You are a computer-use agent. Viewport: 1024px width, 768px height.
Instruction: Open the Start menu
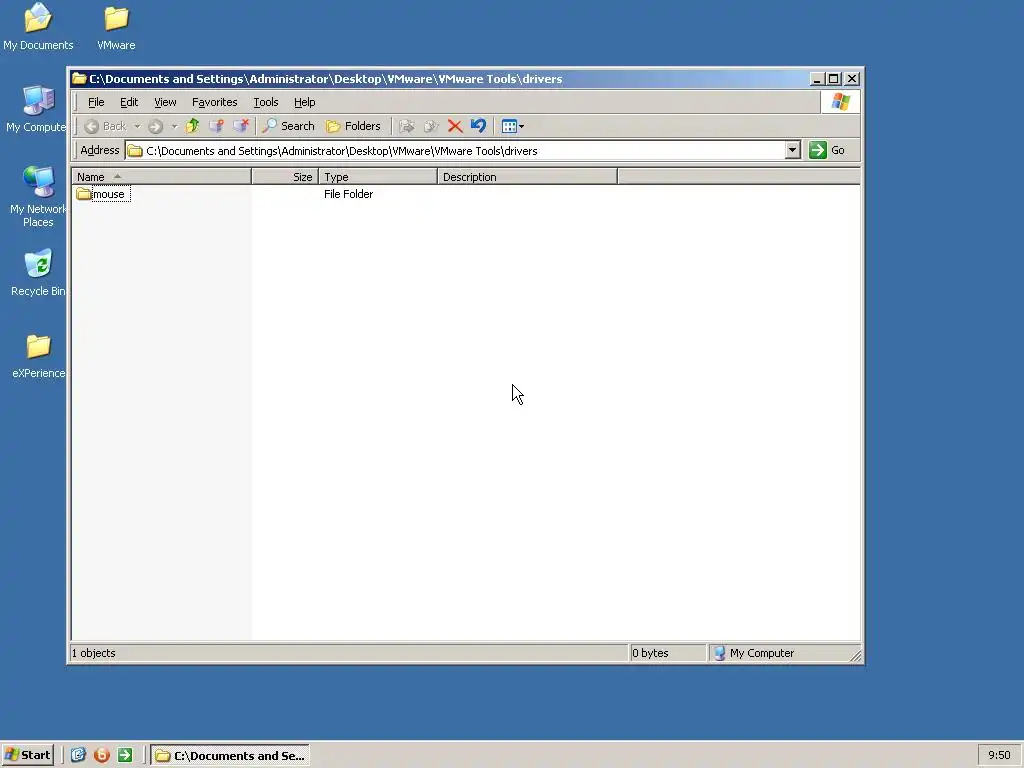pyautogui.click(x=27, y=755)
